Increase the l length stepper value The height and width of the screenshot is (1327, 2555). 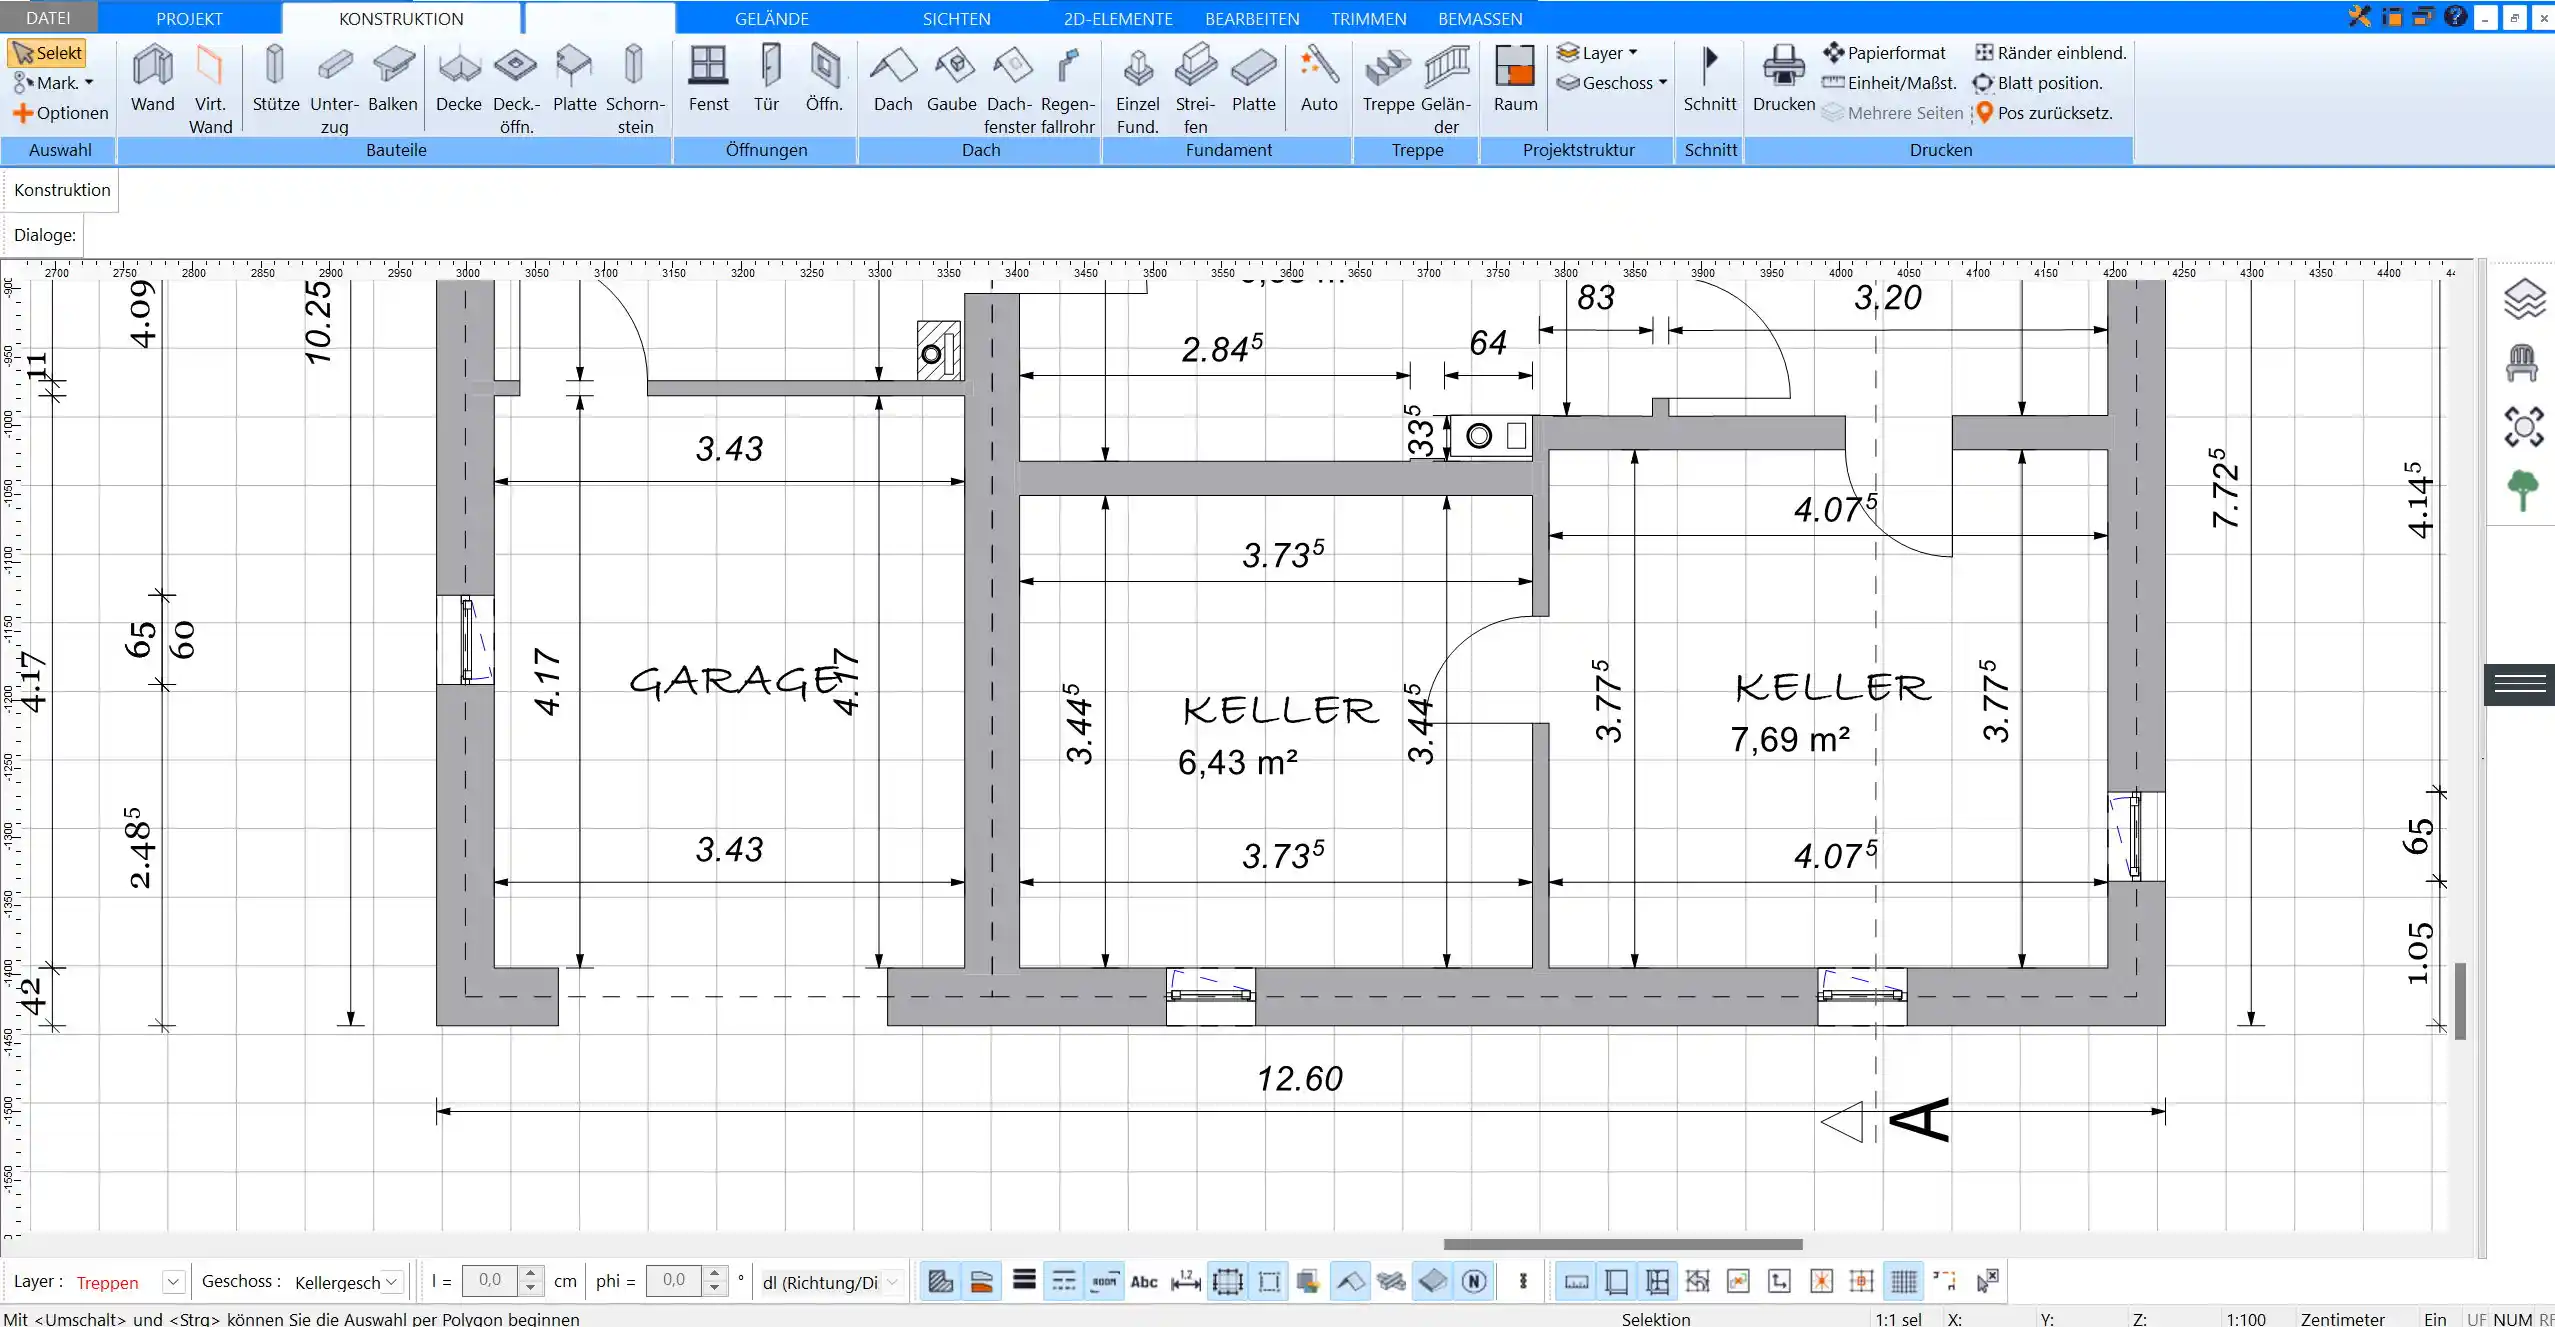coord(531,1274)
